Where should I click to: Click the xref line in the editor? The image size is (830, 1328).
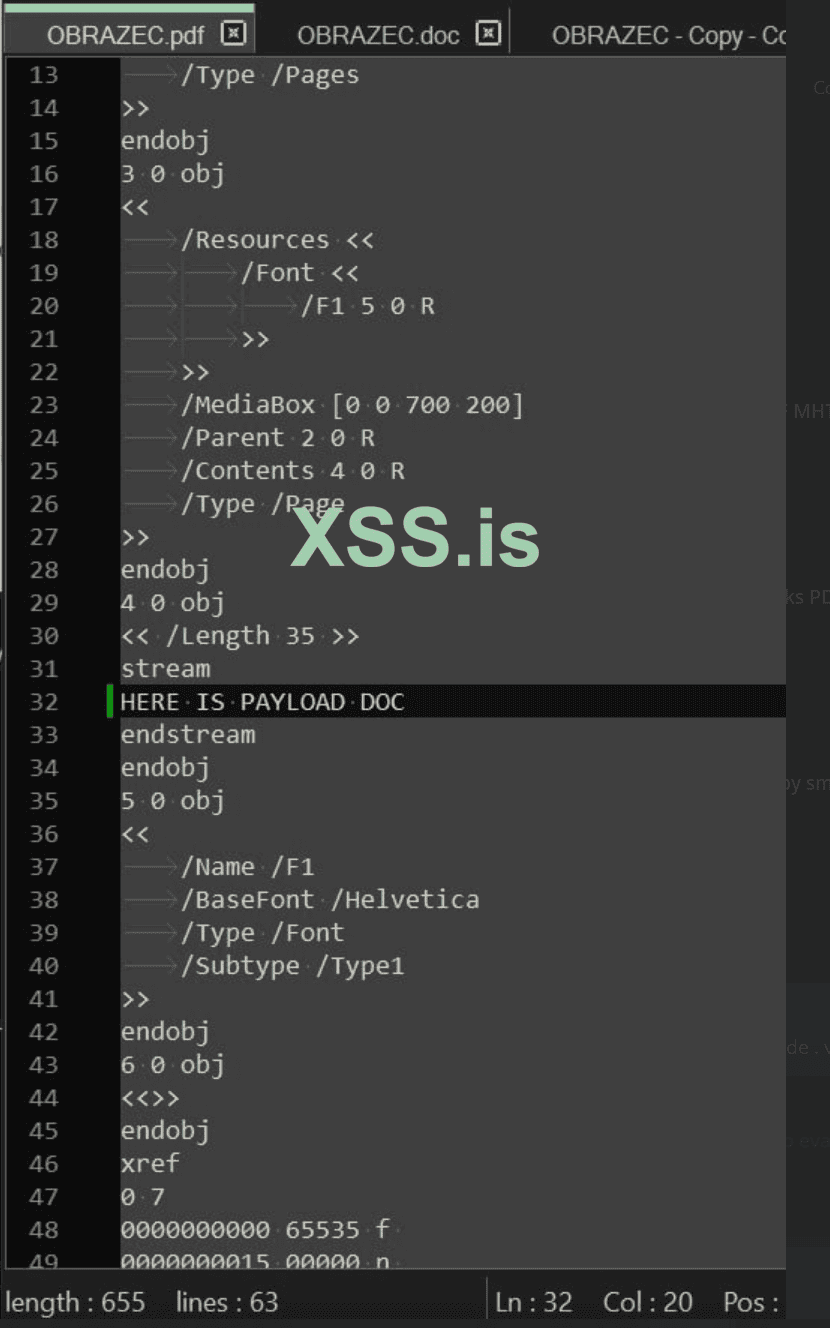coord(151,1164)
